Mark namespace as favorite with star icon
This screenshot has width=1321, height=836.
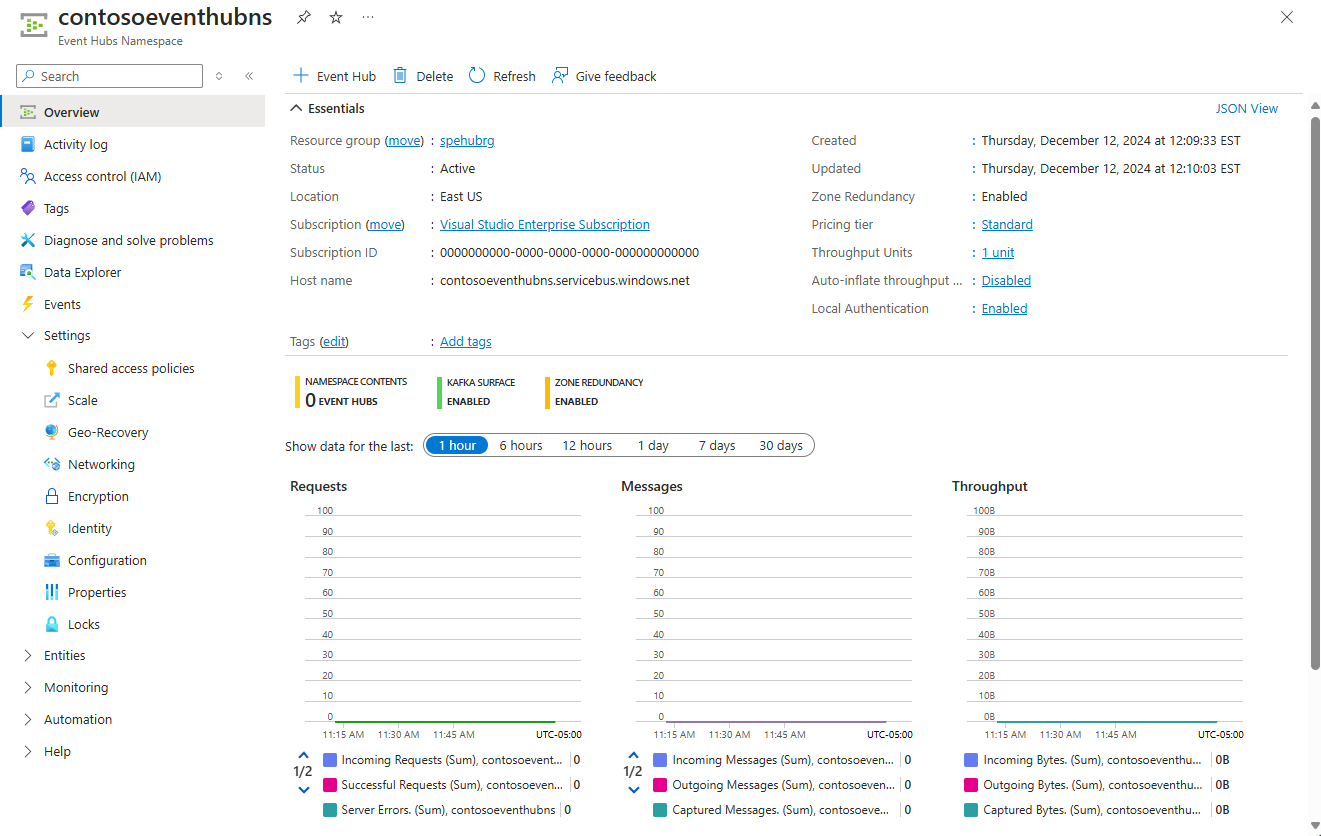(335, 18)
